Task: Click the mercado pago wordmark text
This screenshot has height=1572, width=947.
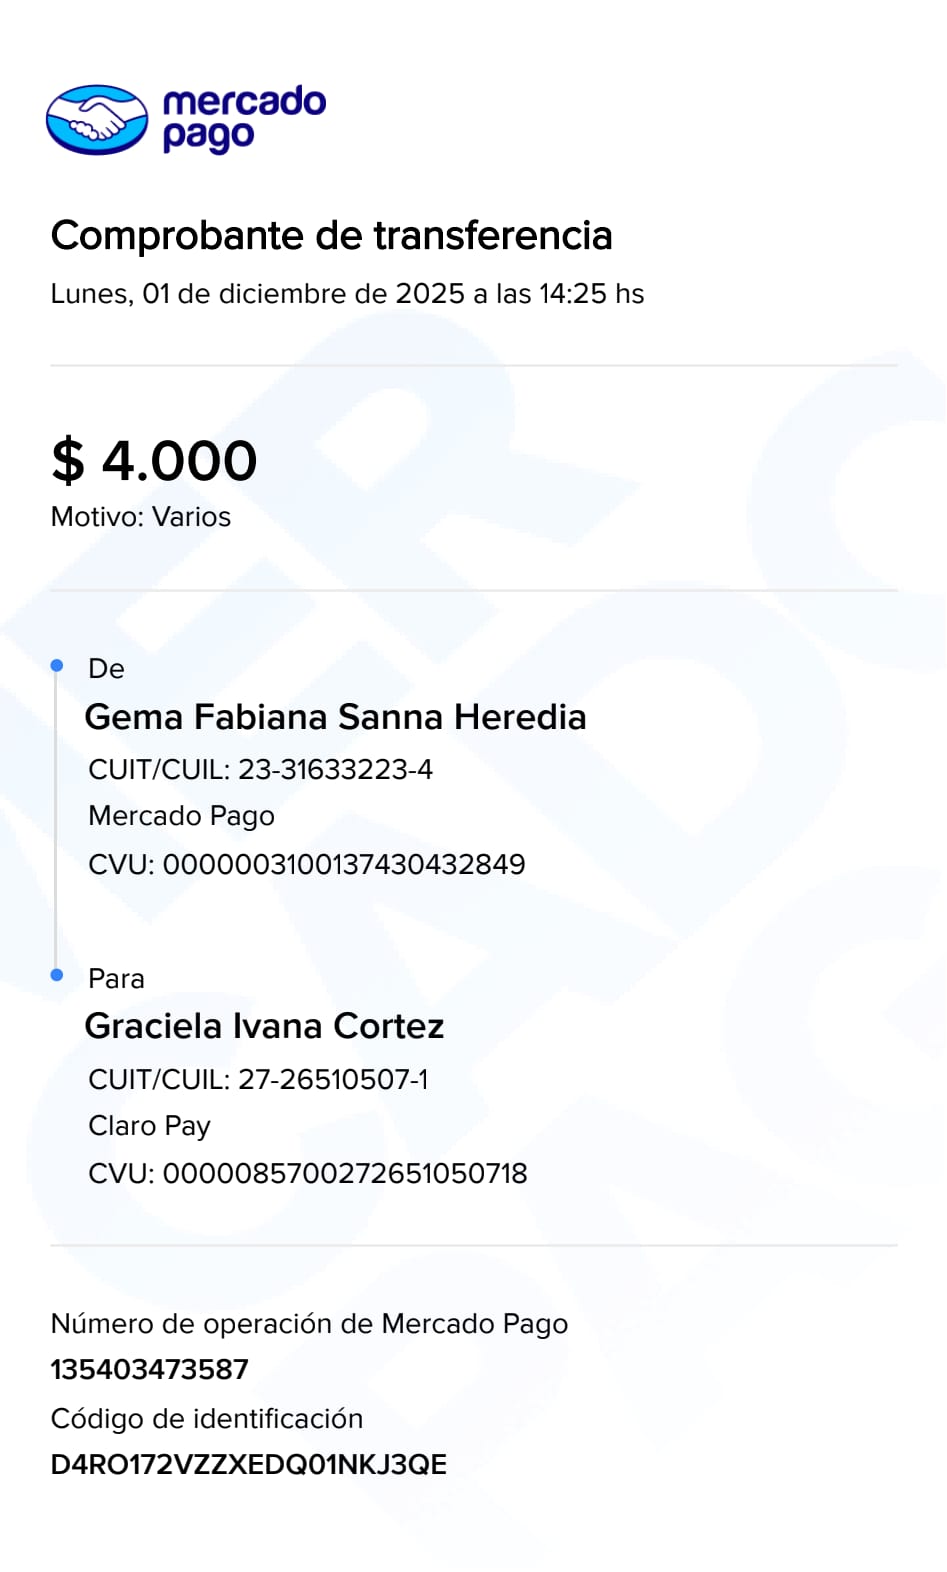Action: point(243,118)
